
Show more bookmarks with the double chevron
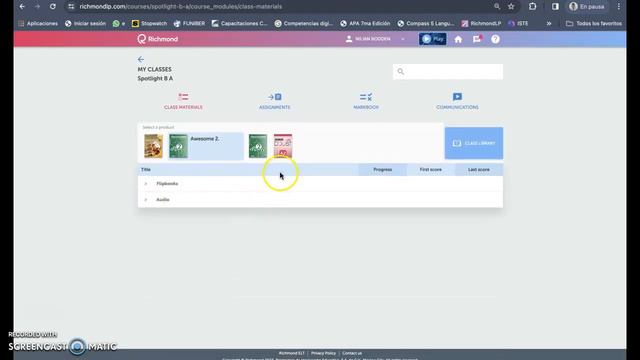click(x=549, y=24)
